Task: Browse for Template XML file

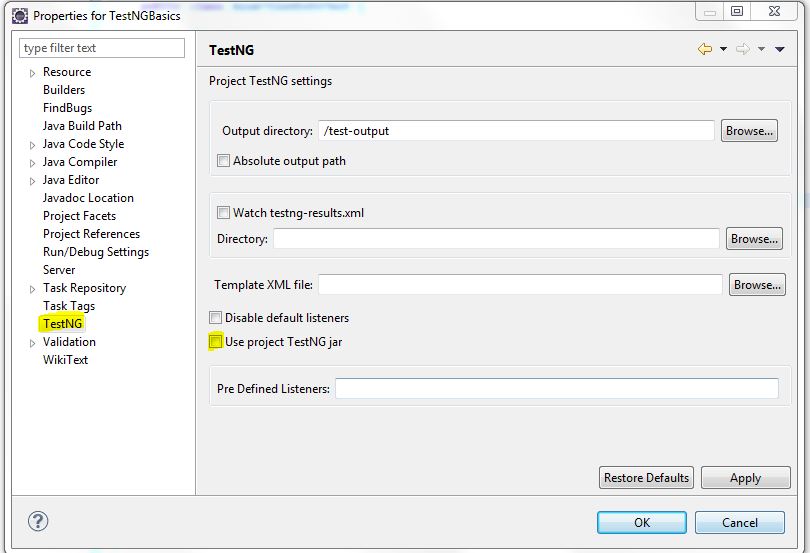Action: (x=757, y=285)
